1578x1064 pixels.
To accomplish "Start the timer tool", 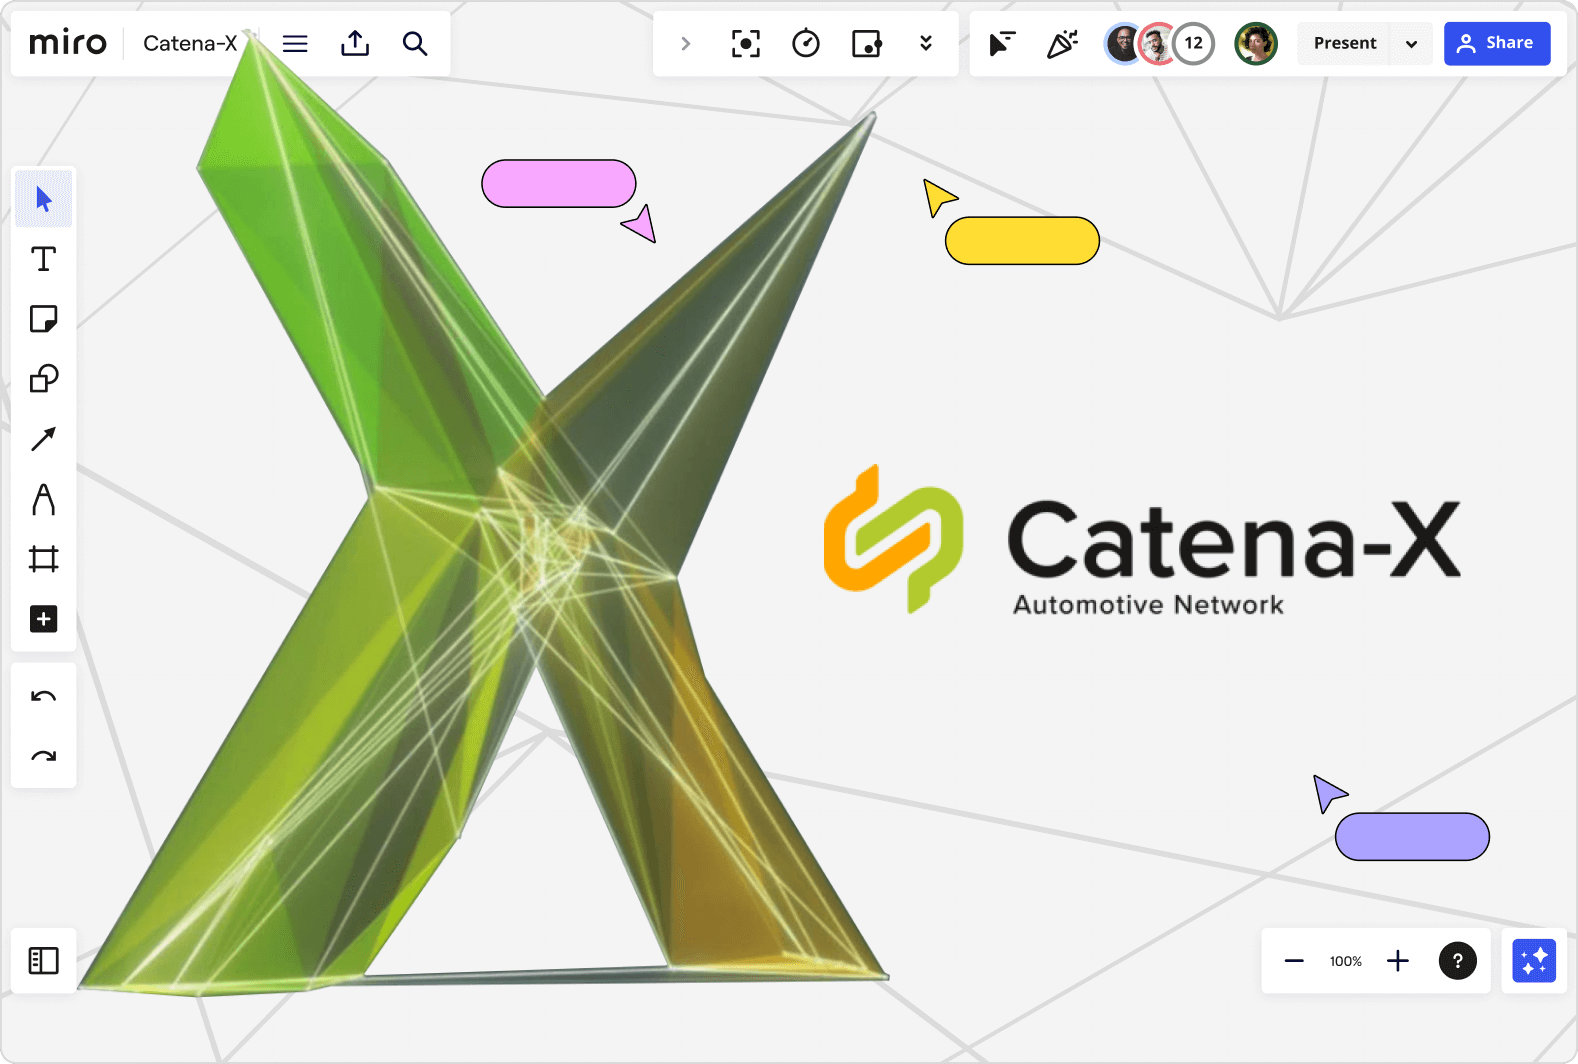I will 806,44.
